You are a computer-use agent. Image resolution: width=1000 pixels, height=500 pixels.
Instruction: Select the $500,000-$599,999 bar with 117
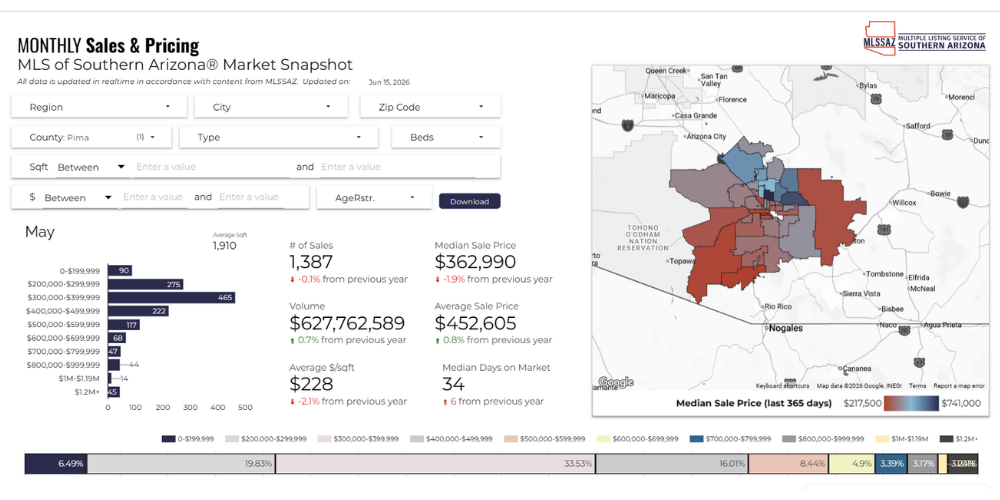tap(124, 324)
